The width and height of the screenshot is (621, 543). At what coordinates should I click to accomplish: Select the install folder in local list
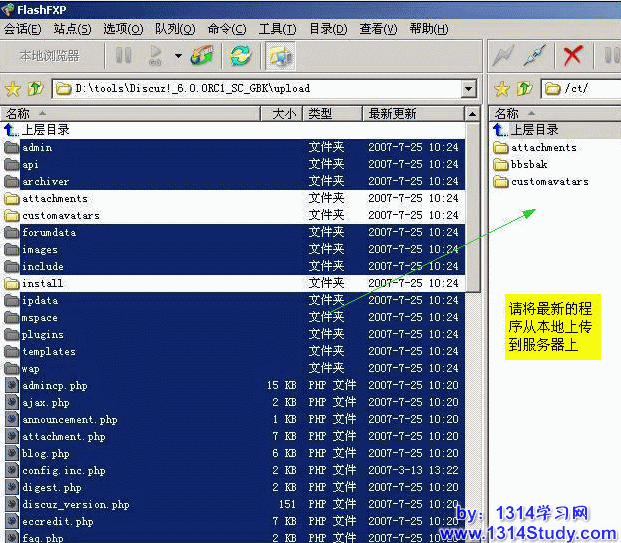[42, 283]
